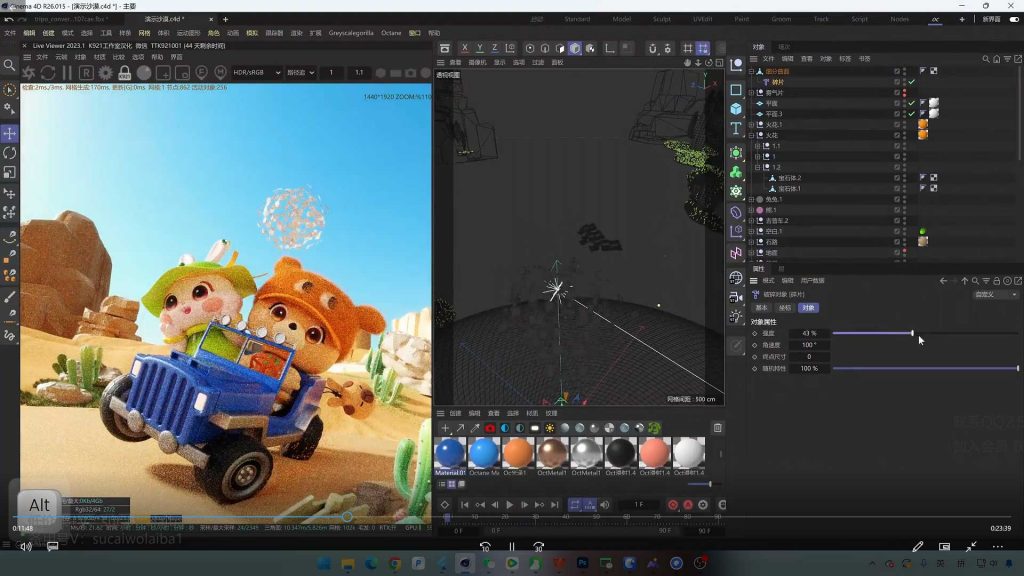Image resolution: width=1024 pixels, height=576 pixels.
Task: Toggle the X axis lock button
Action: (x=464, y=48)
